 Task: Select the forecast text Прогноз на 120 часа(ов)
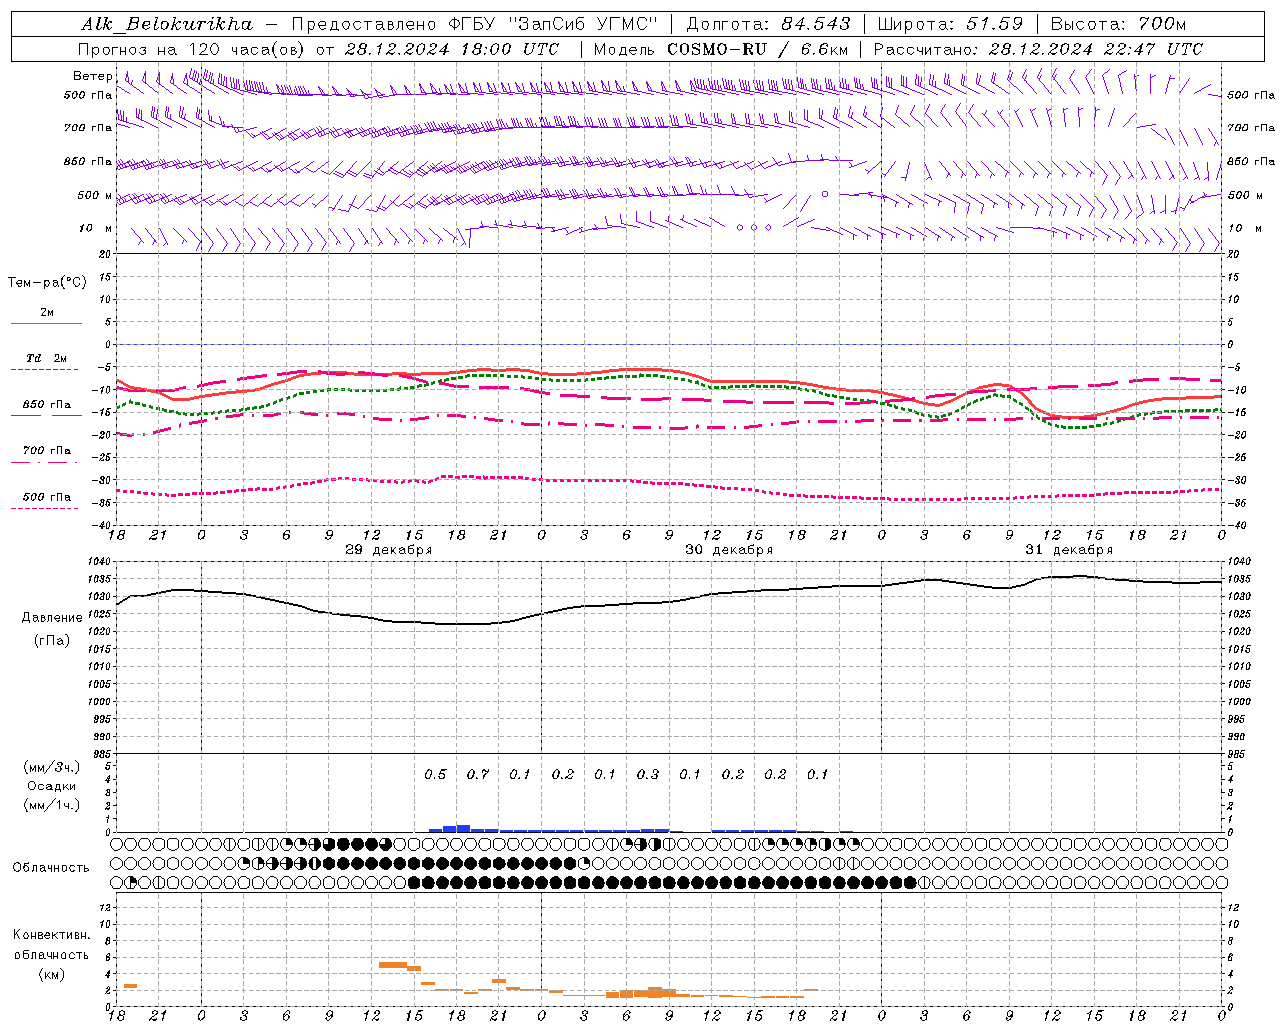(x=193, y=49)
